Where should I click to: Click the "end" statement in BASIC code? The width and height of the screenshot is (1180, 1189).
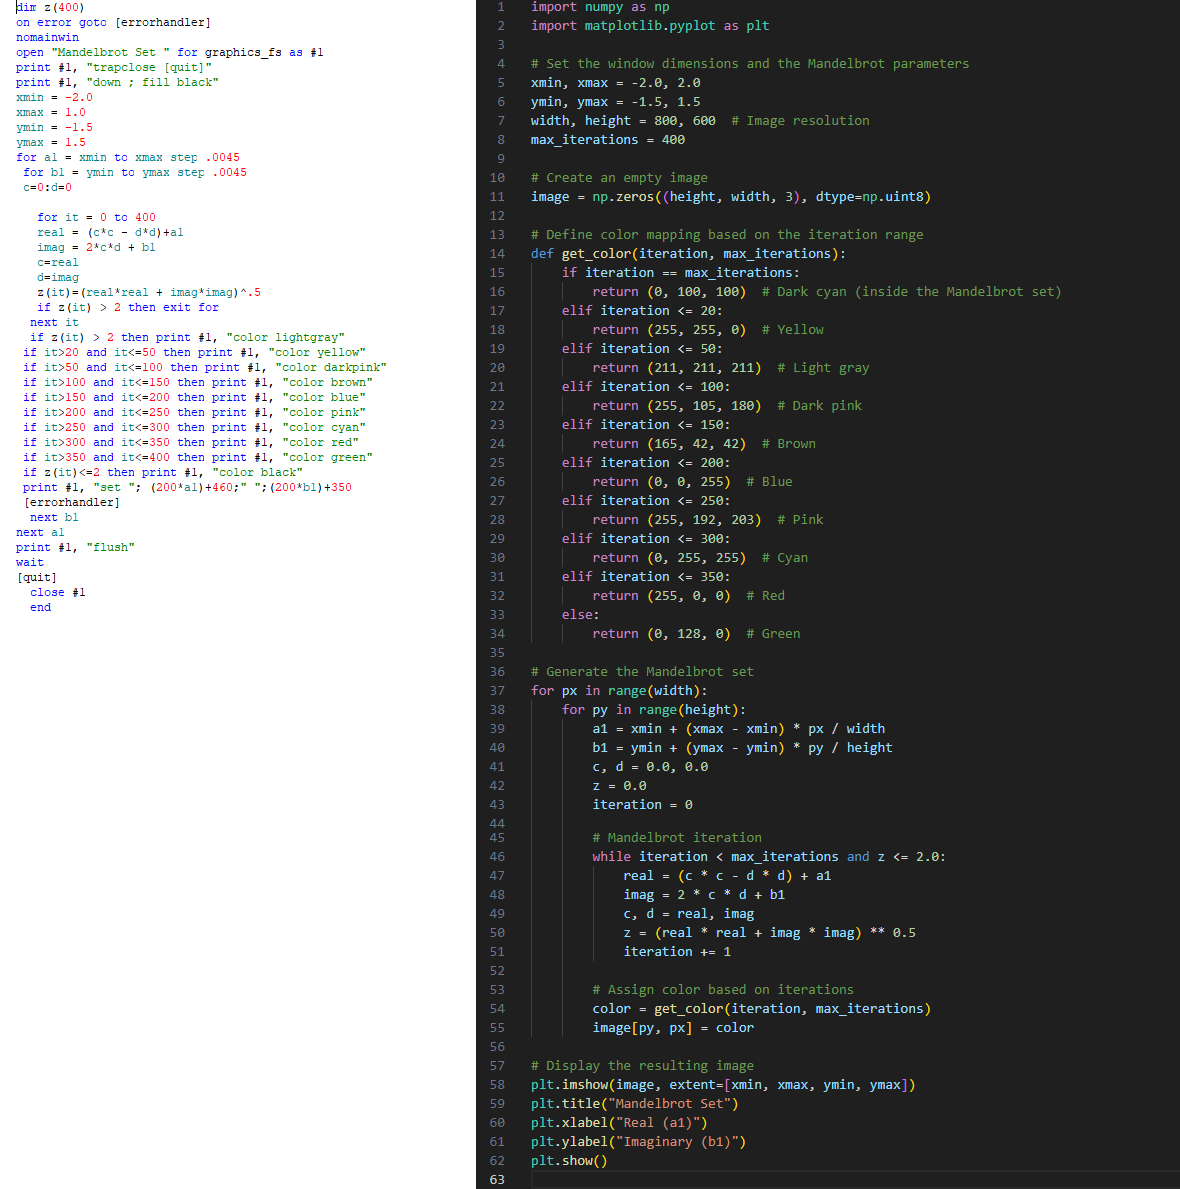click(40, 607)
